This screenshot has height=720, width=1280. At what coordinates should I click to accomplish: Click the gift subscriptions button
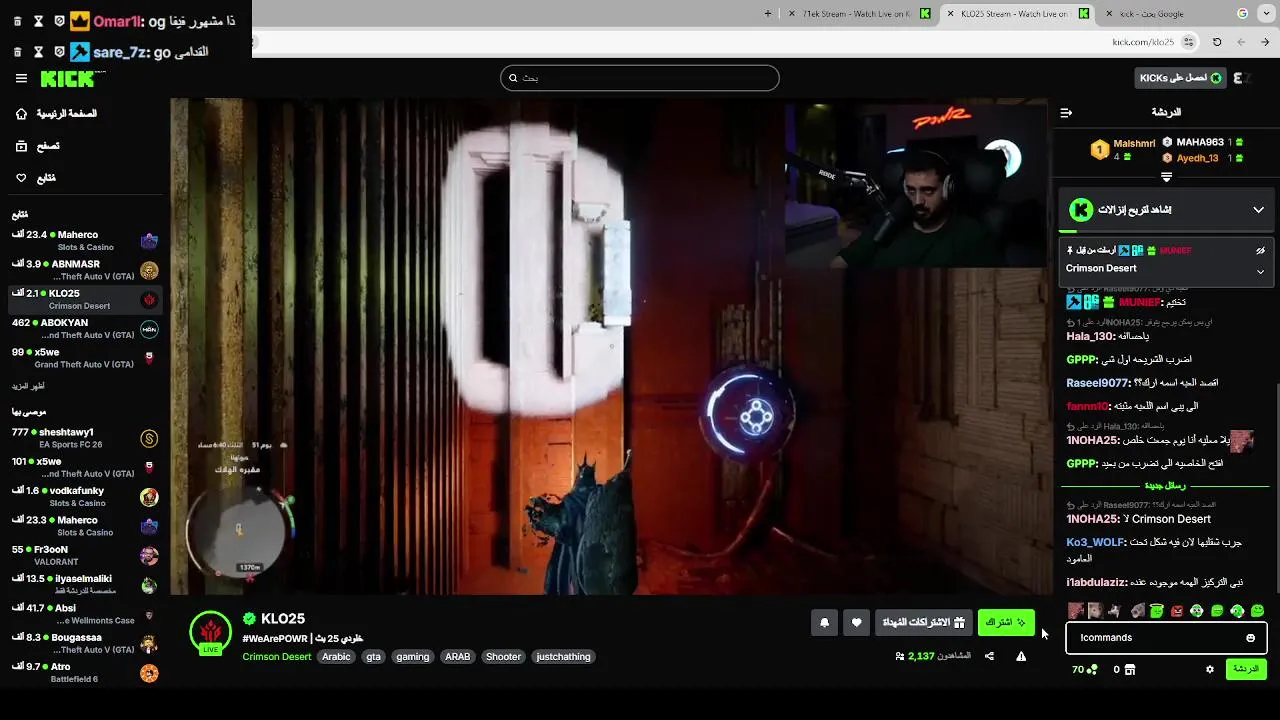923,622
